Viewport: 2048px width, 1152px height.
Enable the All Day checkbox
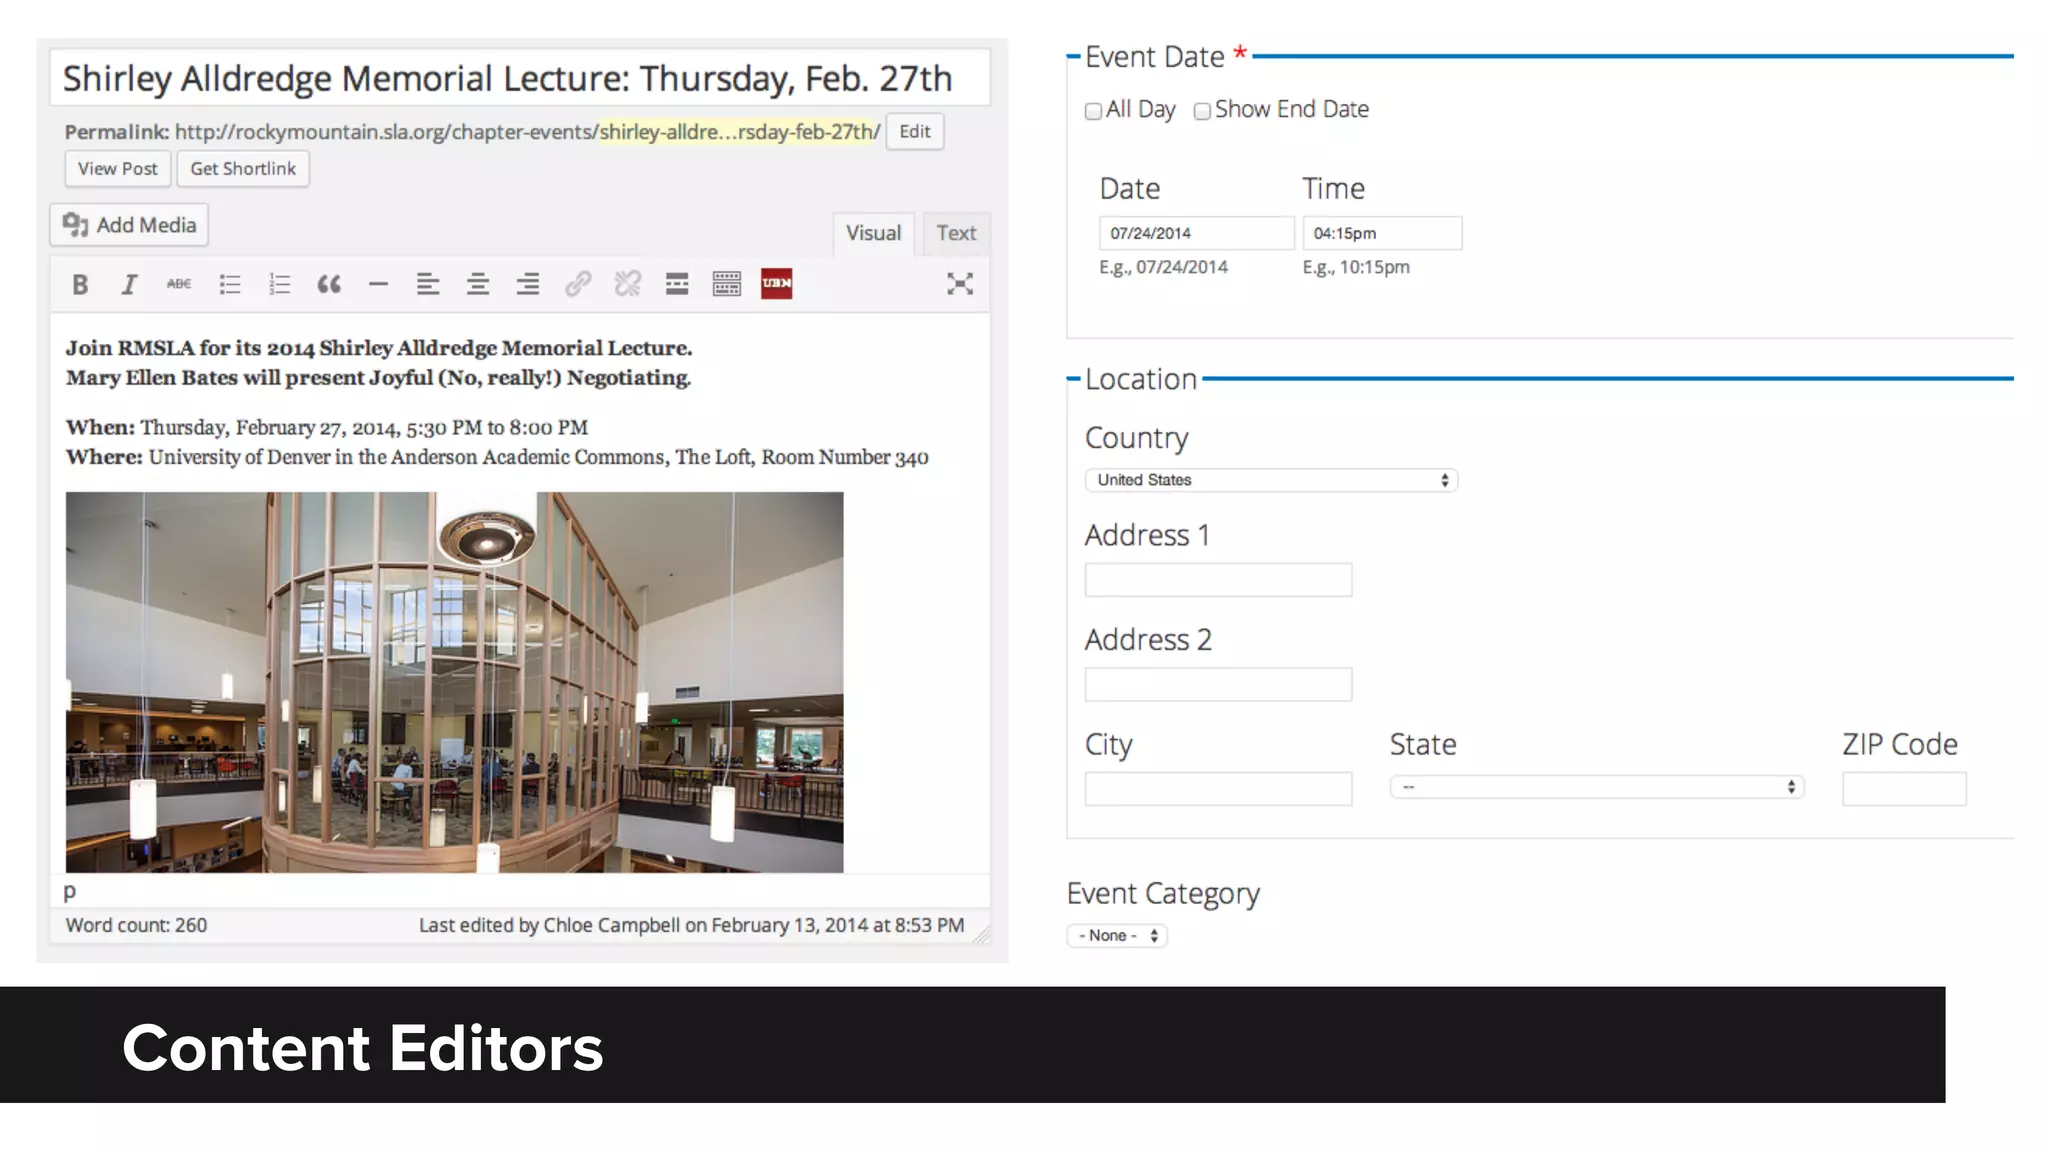coord(1094,111)
